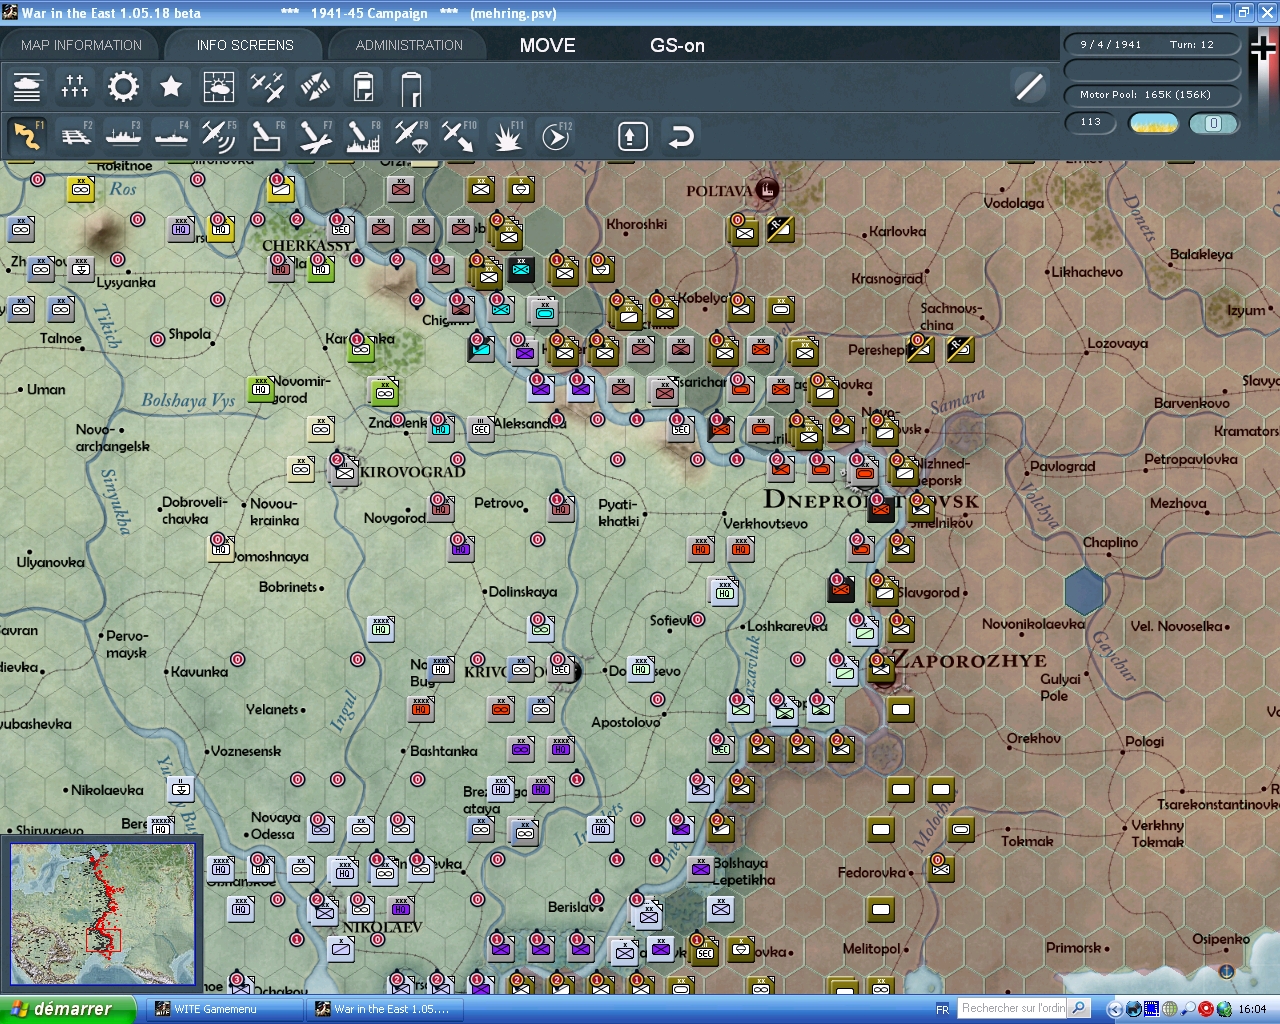Image resolution: width=1280 pixels, height=1024 pixels.
Task: Select Build Fortified Zone mode (F11)
Action: click(507, 136)
